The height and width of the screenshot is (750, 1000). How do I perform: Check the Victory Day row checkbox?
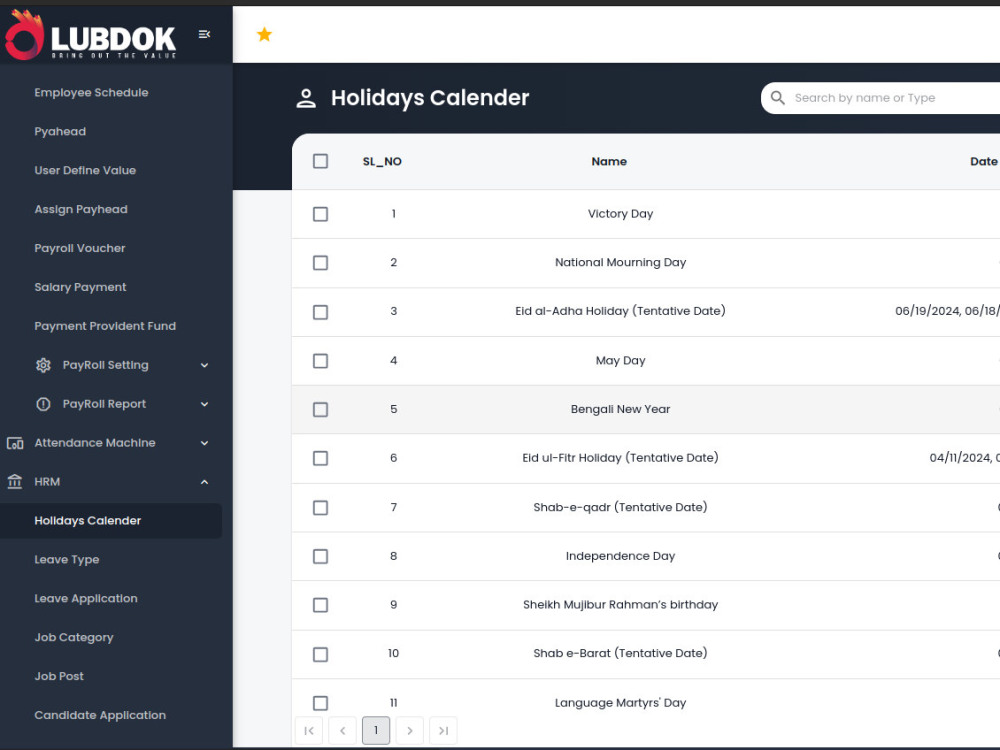tap(321, 214)
